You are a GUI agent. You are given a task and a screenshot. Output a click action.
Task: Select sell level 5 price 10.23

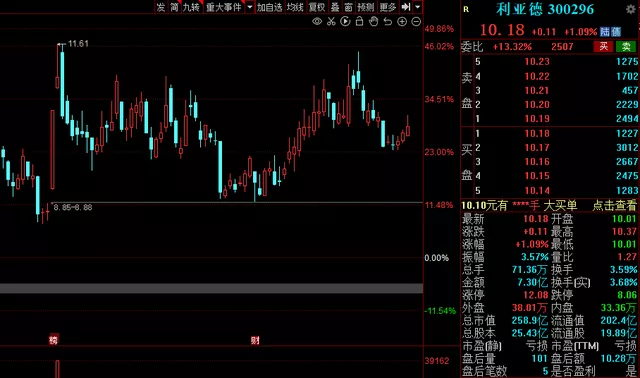click(x=537, y=62)
